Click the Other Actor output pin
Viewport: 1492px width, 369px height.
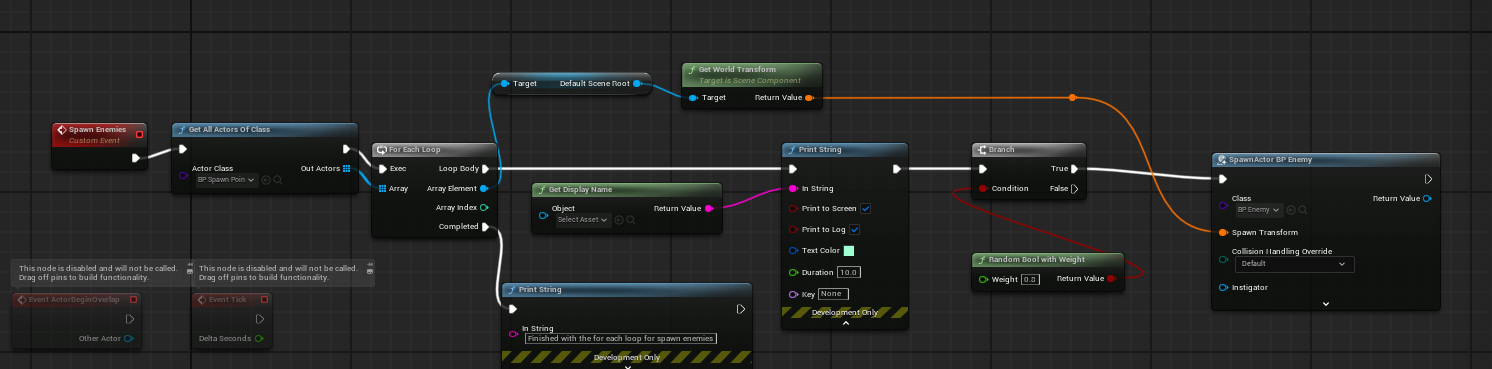click(129, 338)
